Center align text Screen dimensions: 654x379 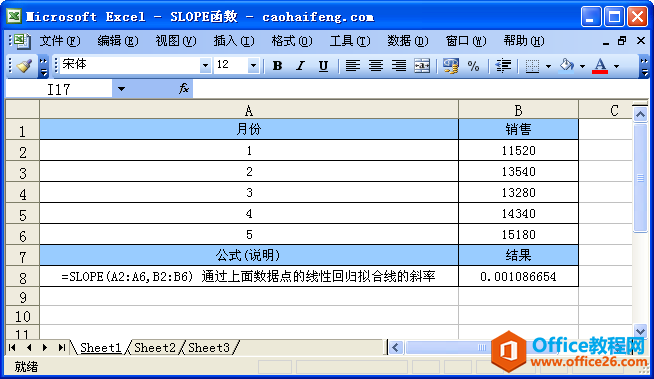coord(376,65)
